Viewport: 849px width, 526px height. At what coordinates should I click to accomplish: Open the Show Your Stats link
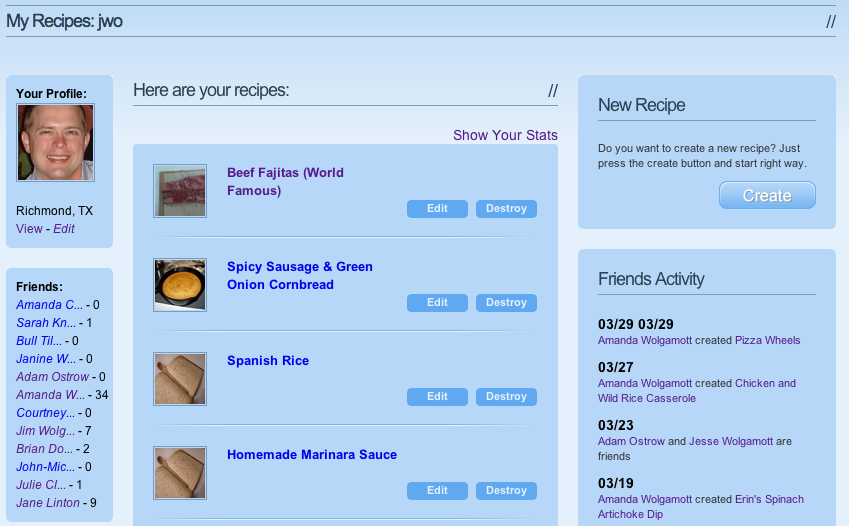[x=505, y=135]
